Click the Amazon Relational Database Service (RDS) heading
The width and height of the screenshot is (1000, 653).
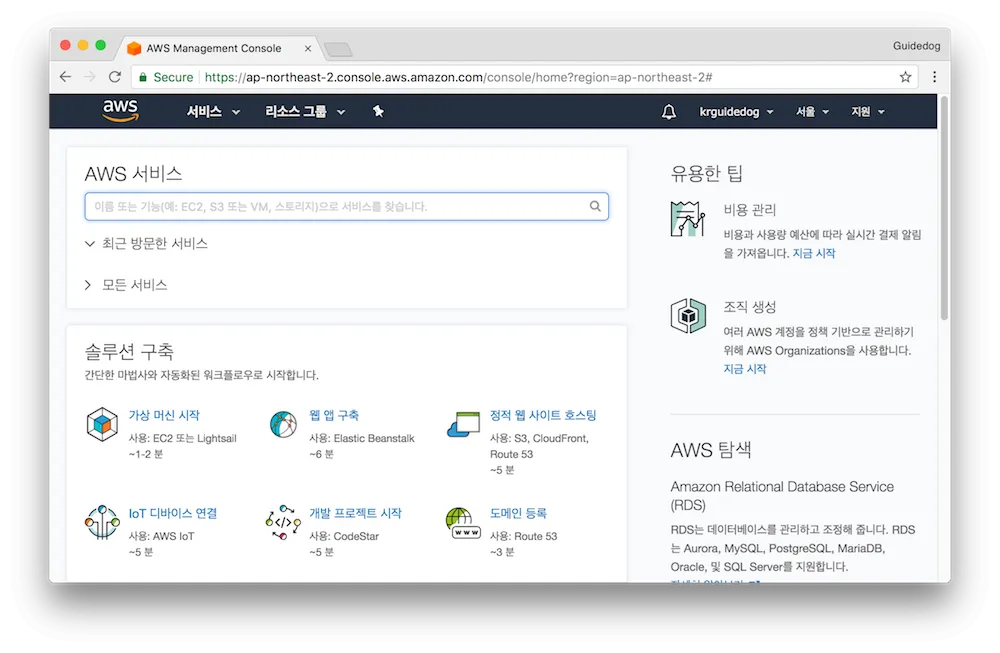point(782,495)
